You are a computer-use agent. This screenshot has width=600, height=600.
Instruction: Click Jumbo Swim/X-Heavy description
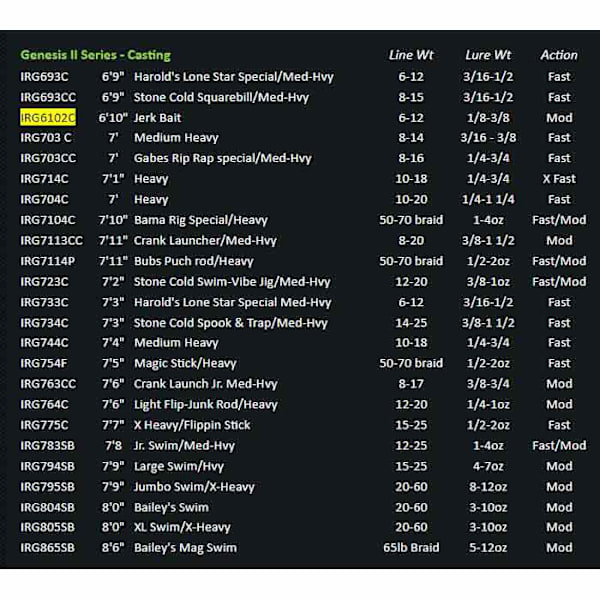point(194,487)
